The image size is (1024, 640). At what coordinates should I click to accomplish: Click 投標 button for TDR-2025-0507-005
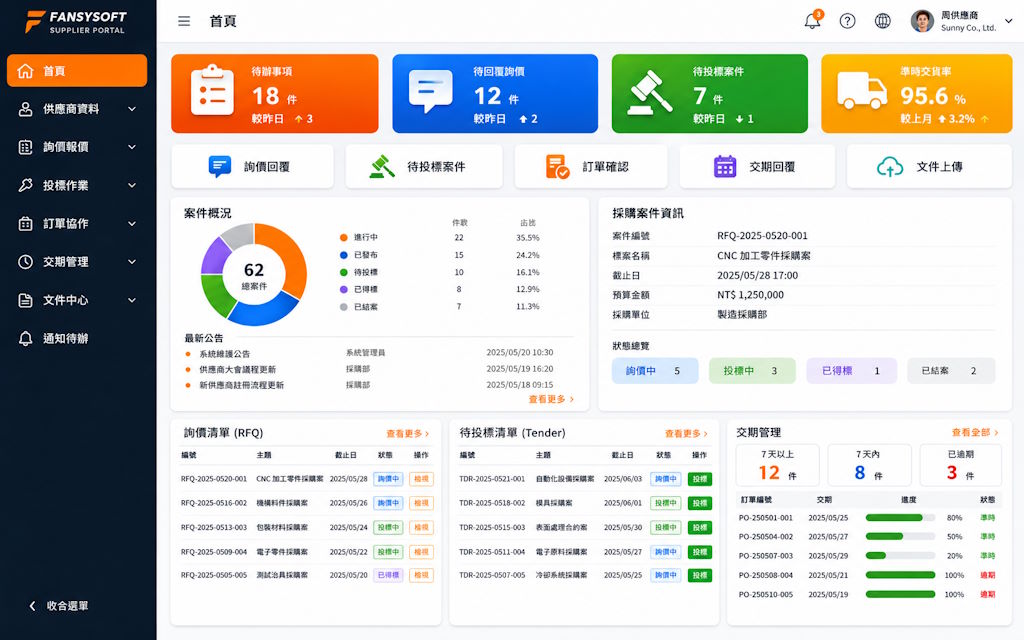click(x=699, y=575)
